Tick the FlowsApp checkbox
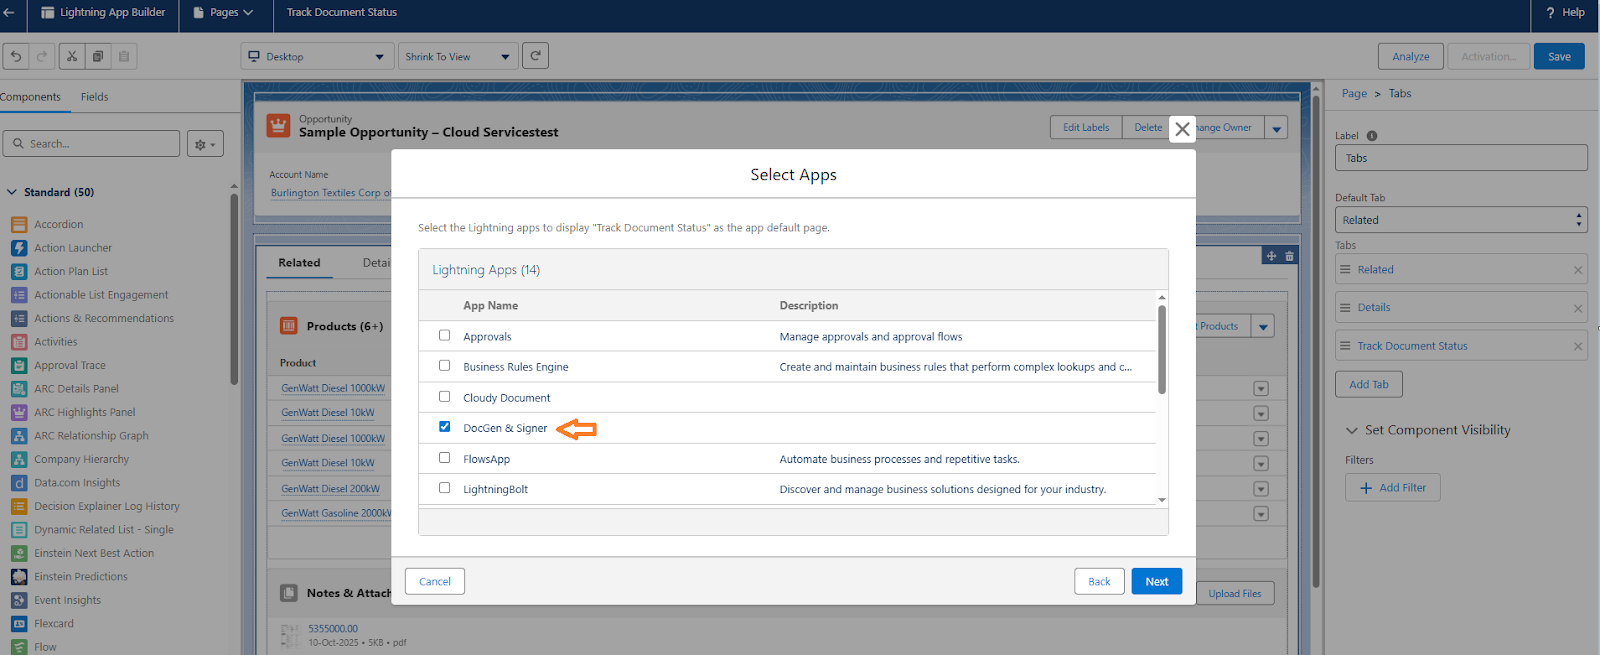Screen dimensions: 1600x655 pyautogui.click(x=445, y=458)
